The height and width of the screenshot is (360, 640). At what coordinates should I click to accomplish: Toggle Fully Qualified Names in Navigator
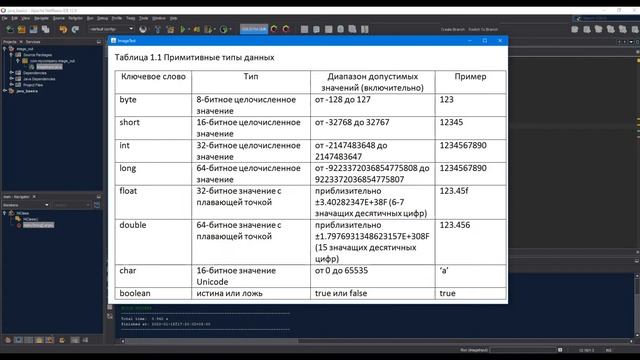(x=62, y=340)
